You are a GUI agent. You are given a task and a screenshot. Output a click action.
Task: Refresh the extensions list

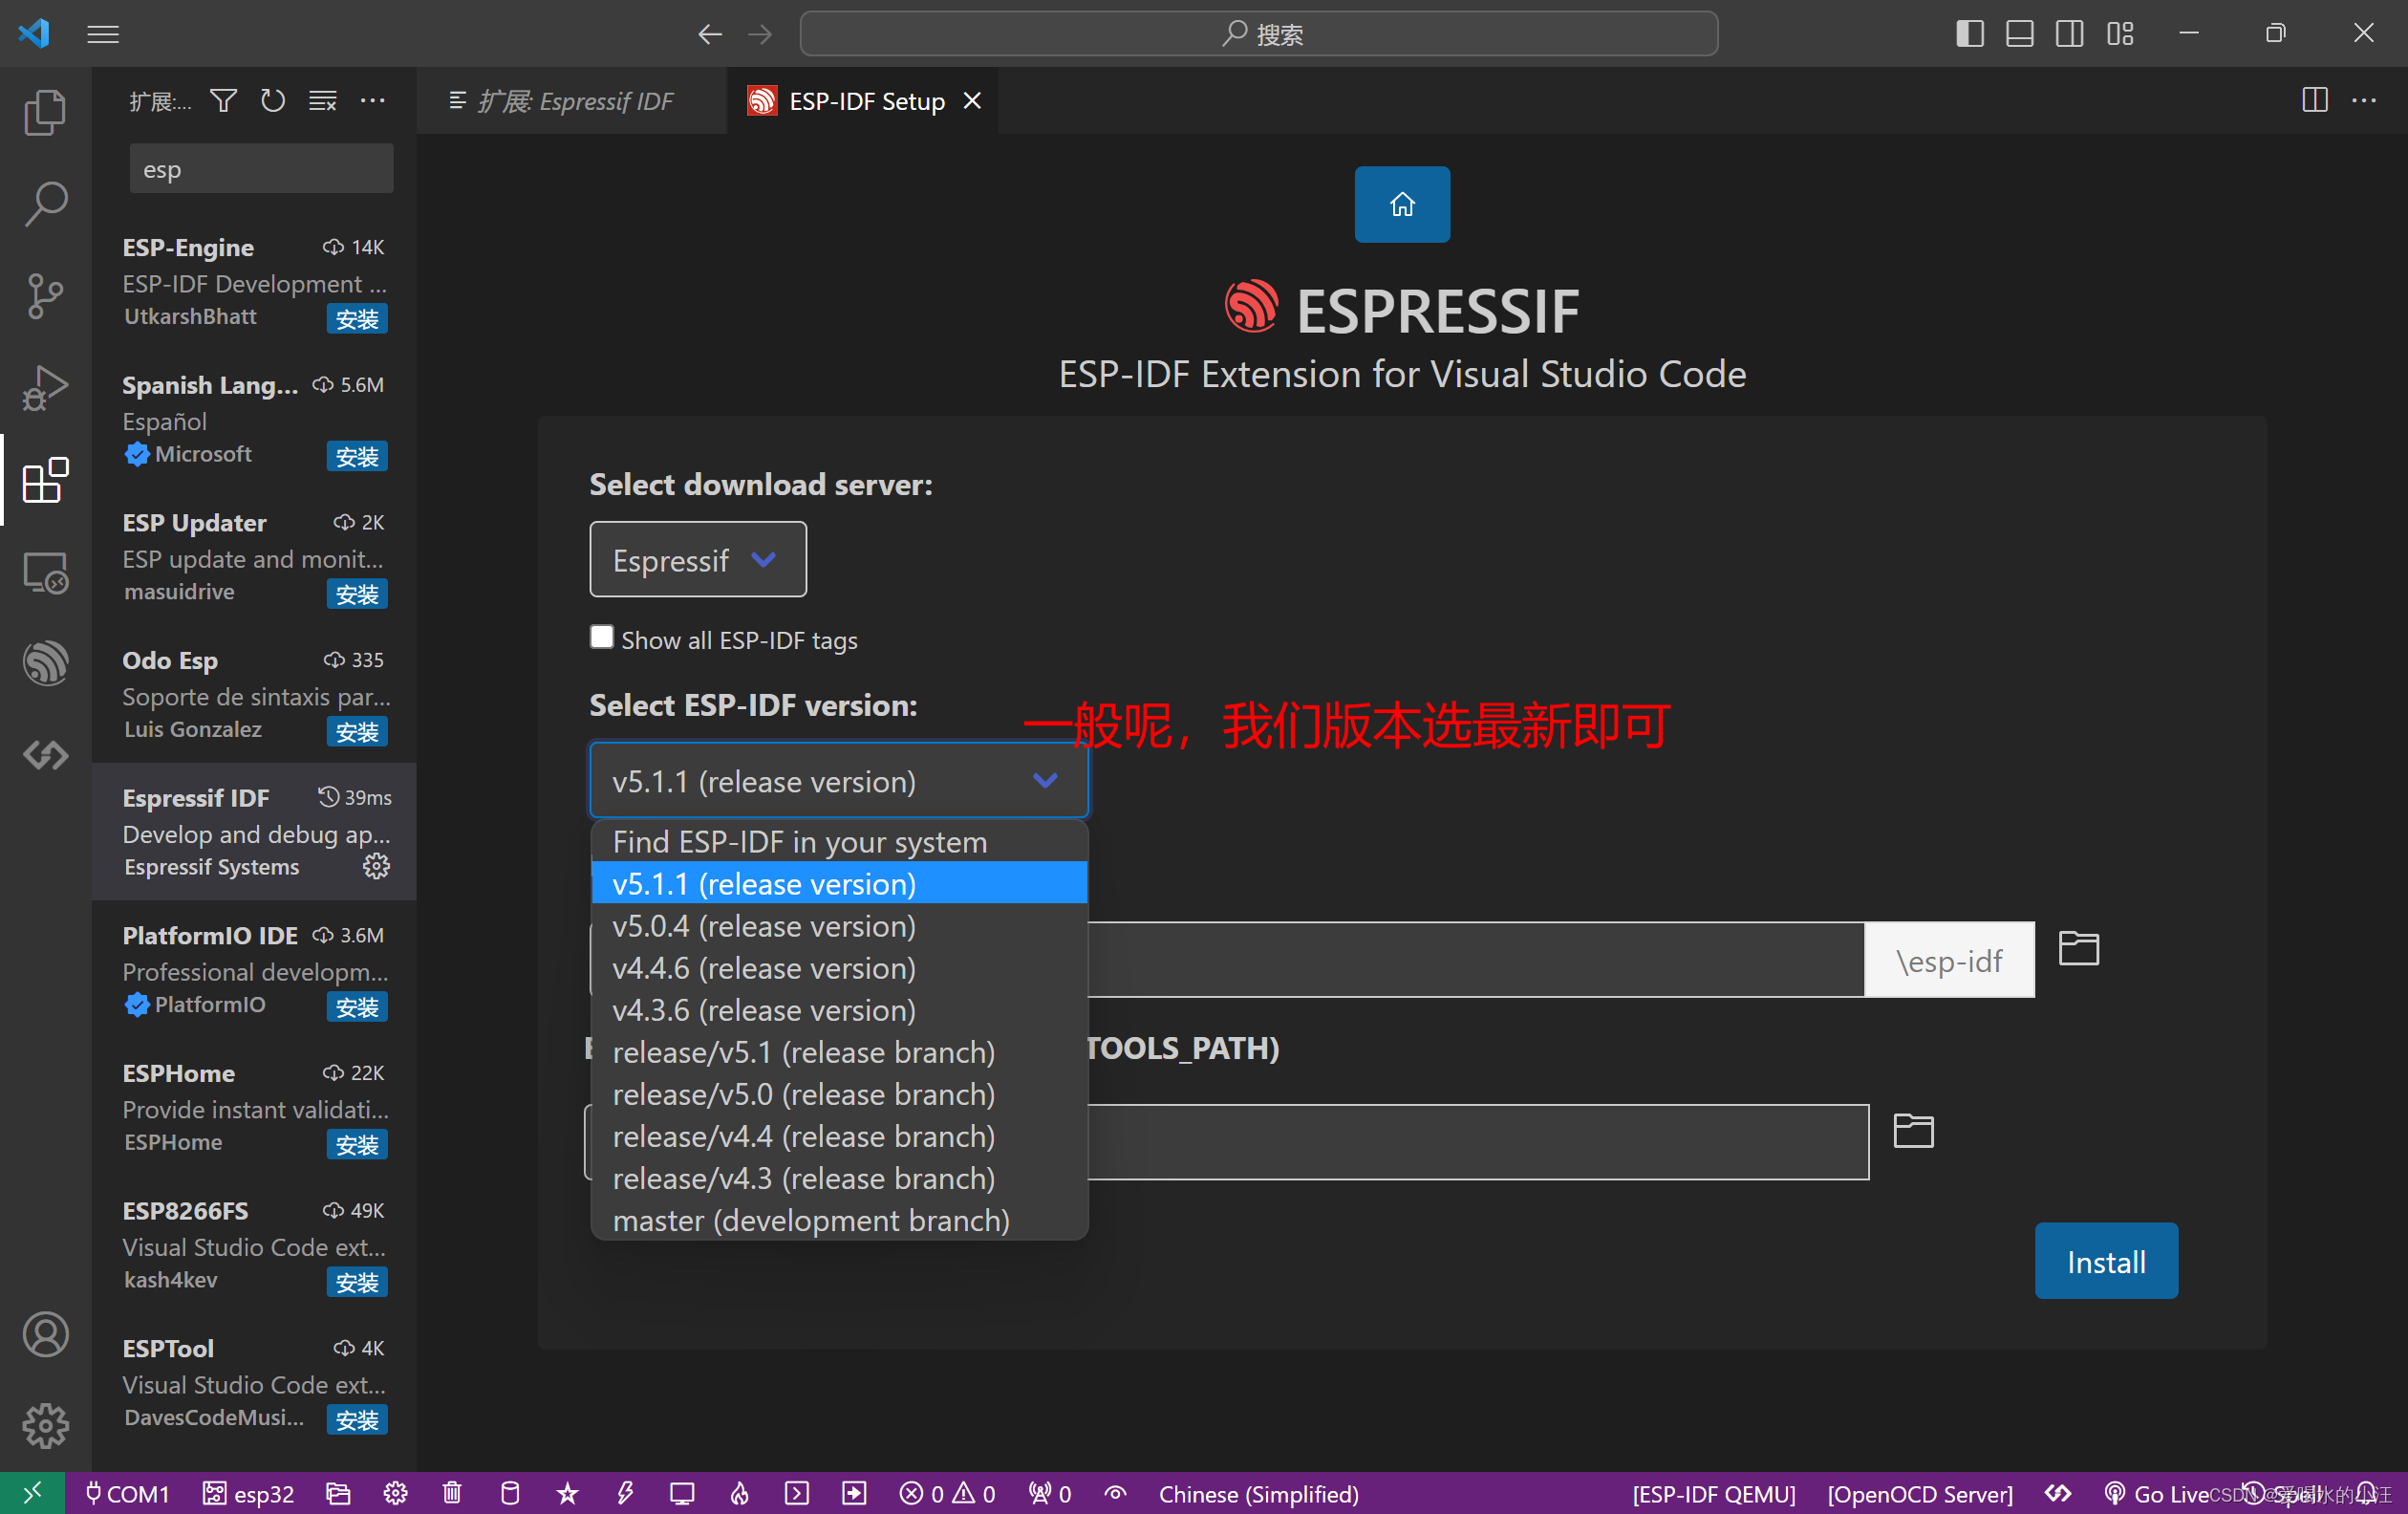pyautogui.click(x=273, y=101)
